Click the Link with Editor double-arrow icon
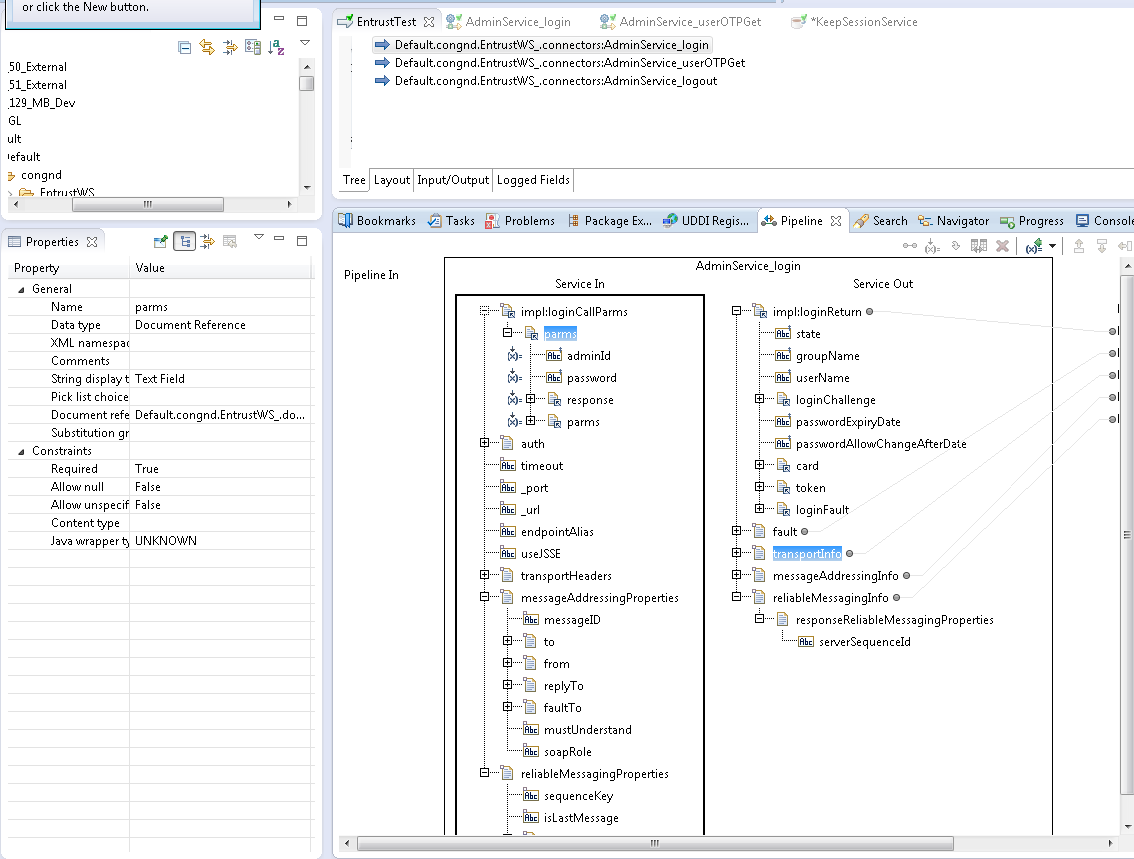Viewport: 1134px width, 859px height. pos(207,47)
